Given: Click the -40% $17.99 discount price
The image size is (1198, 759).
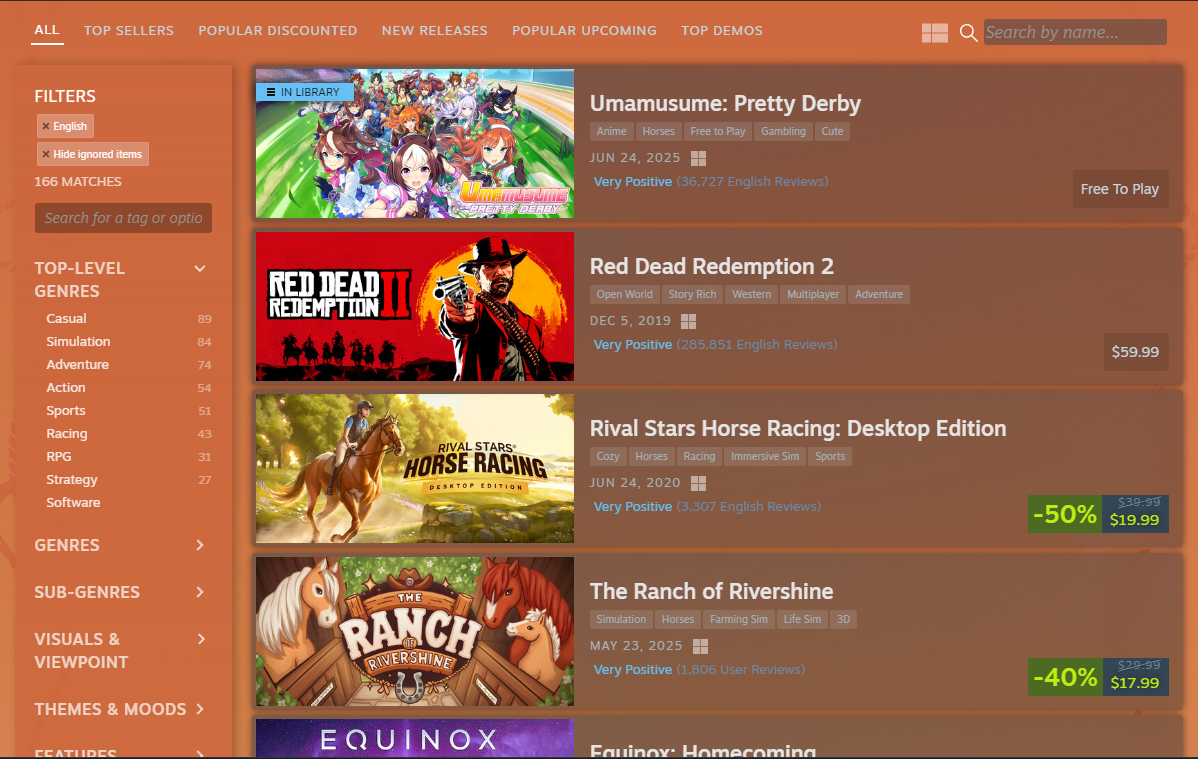Looking at the screenshot, I should [1098, 676].
